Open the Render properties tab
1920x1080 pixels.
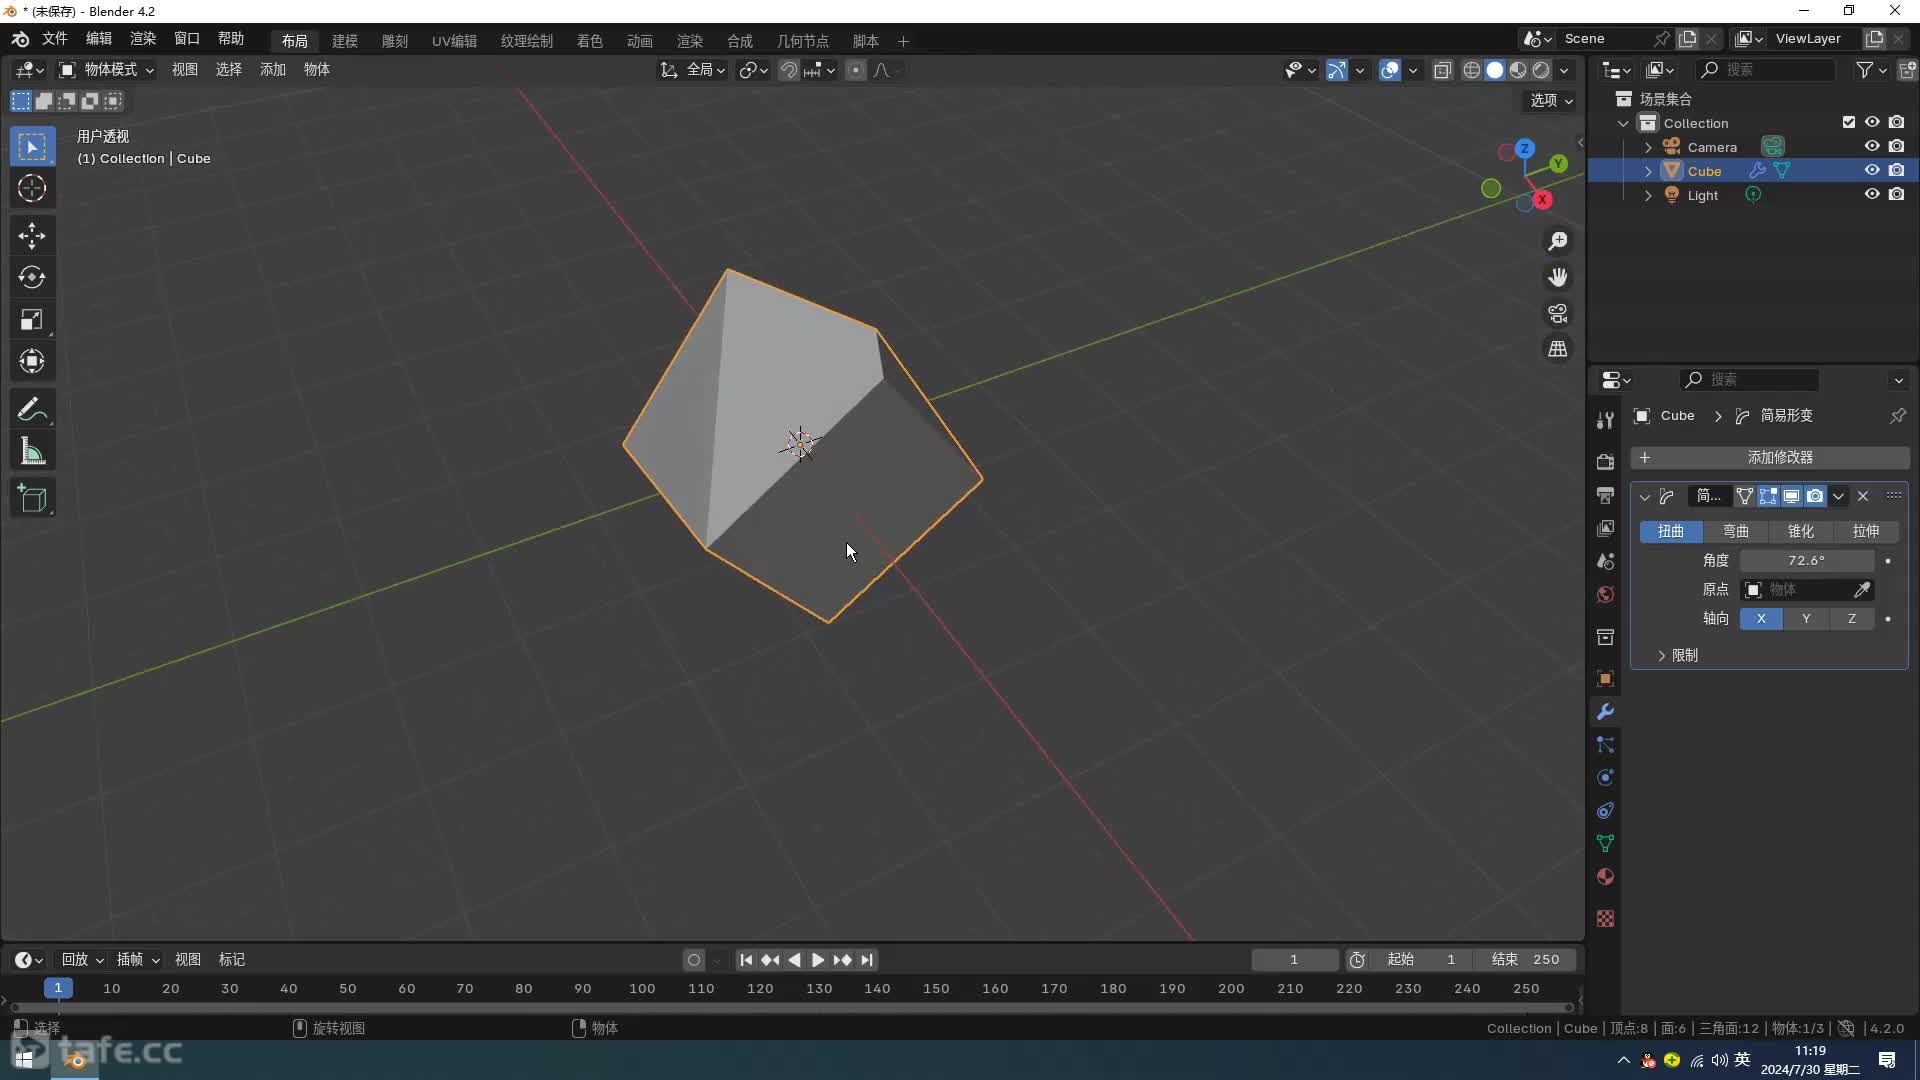[1605, 461]
